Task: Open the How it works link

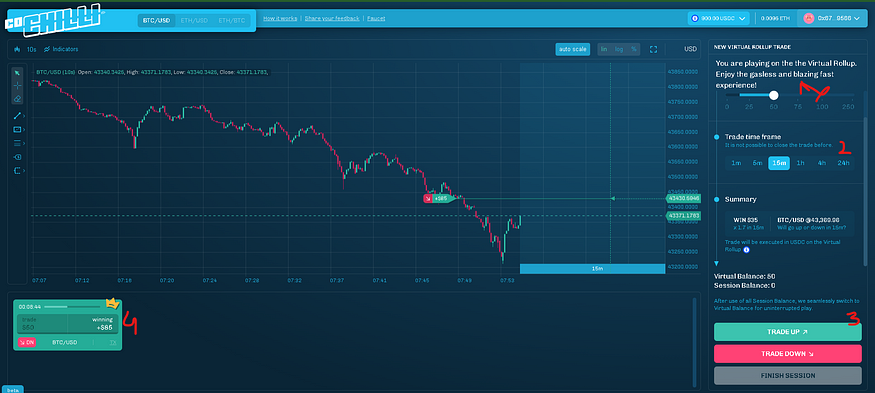Action: (281, 18)
